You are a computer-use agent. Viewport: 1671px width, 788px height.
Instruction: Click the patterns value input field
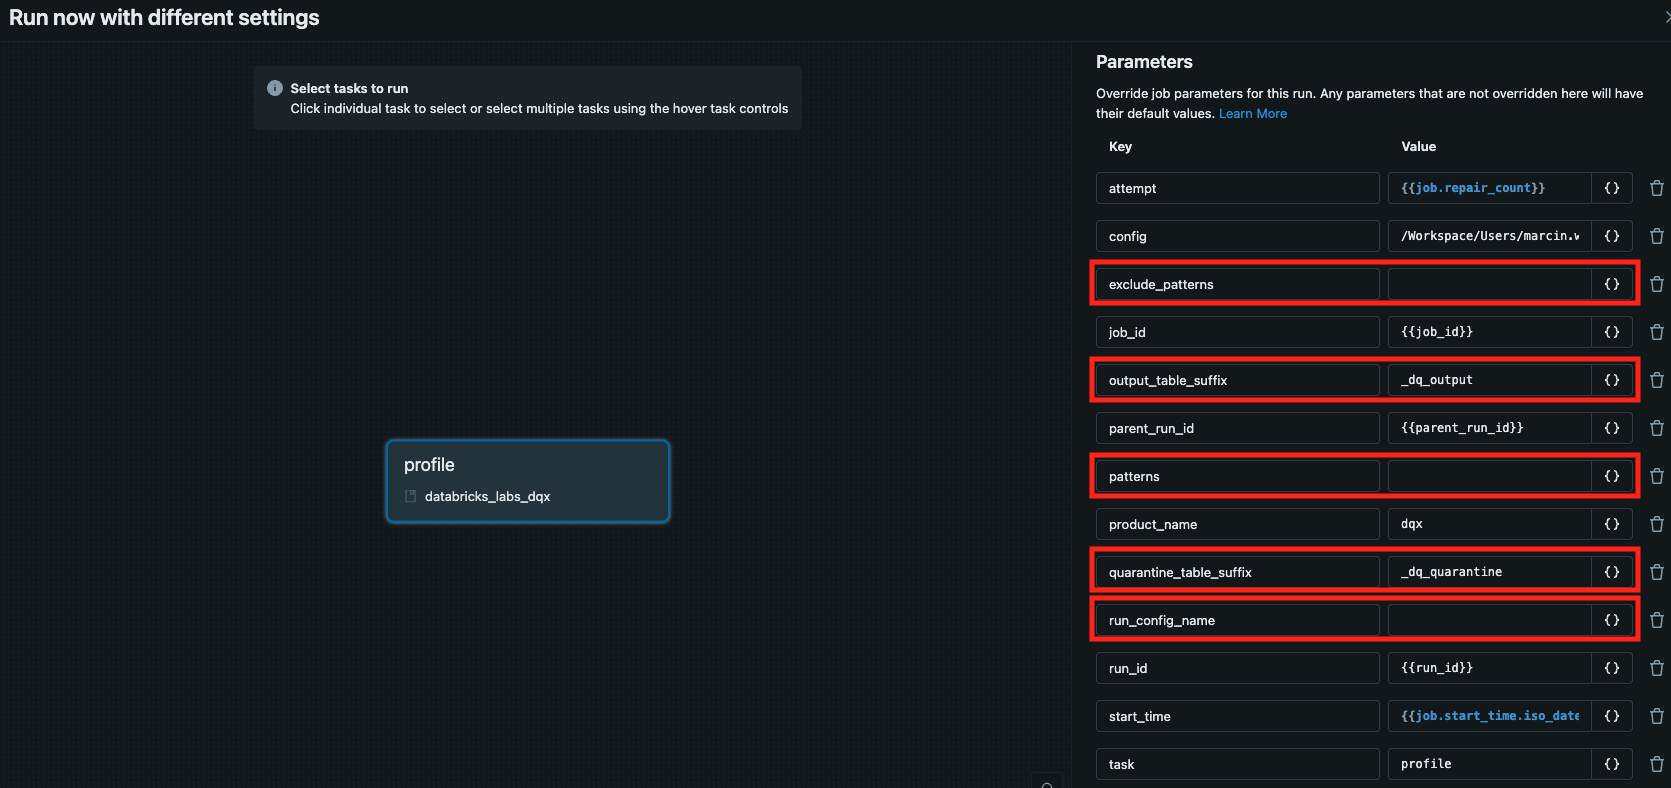[x=1488, y=476]
